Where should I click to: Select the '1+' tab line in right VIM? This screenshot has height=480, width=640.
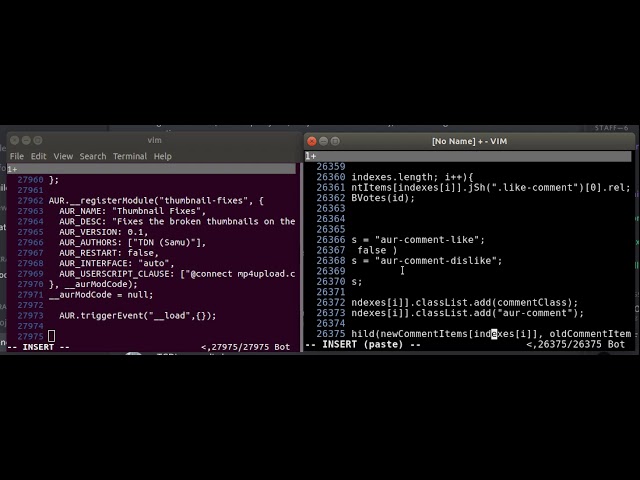point(468,156)
